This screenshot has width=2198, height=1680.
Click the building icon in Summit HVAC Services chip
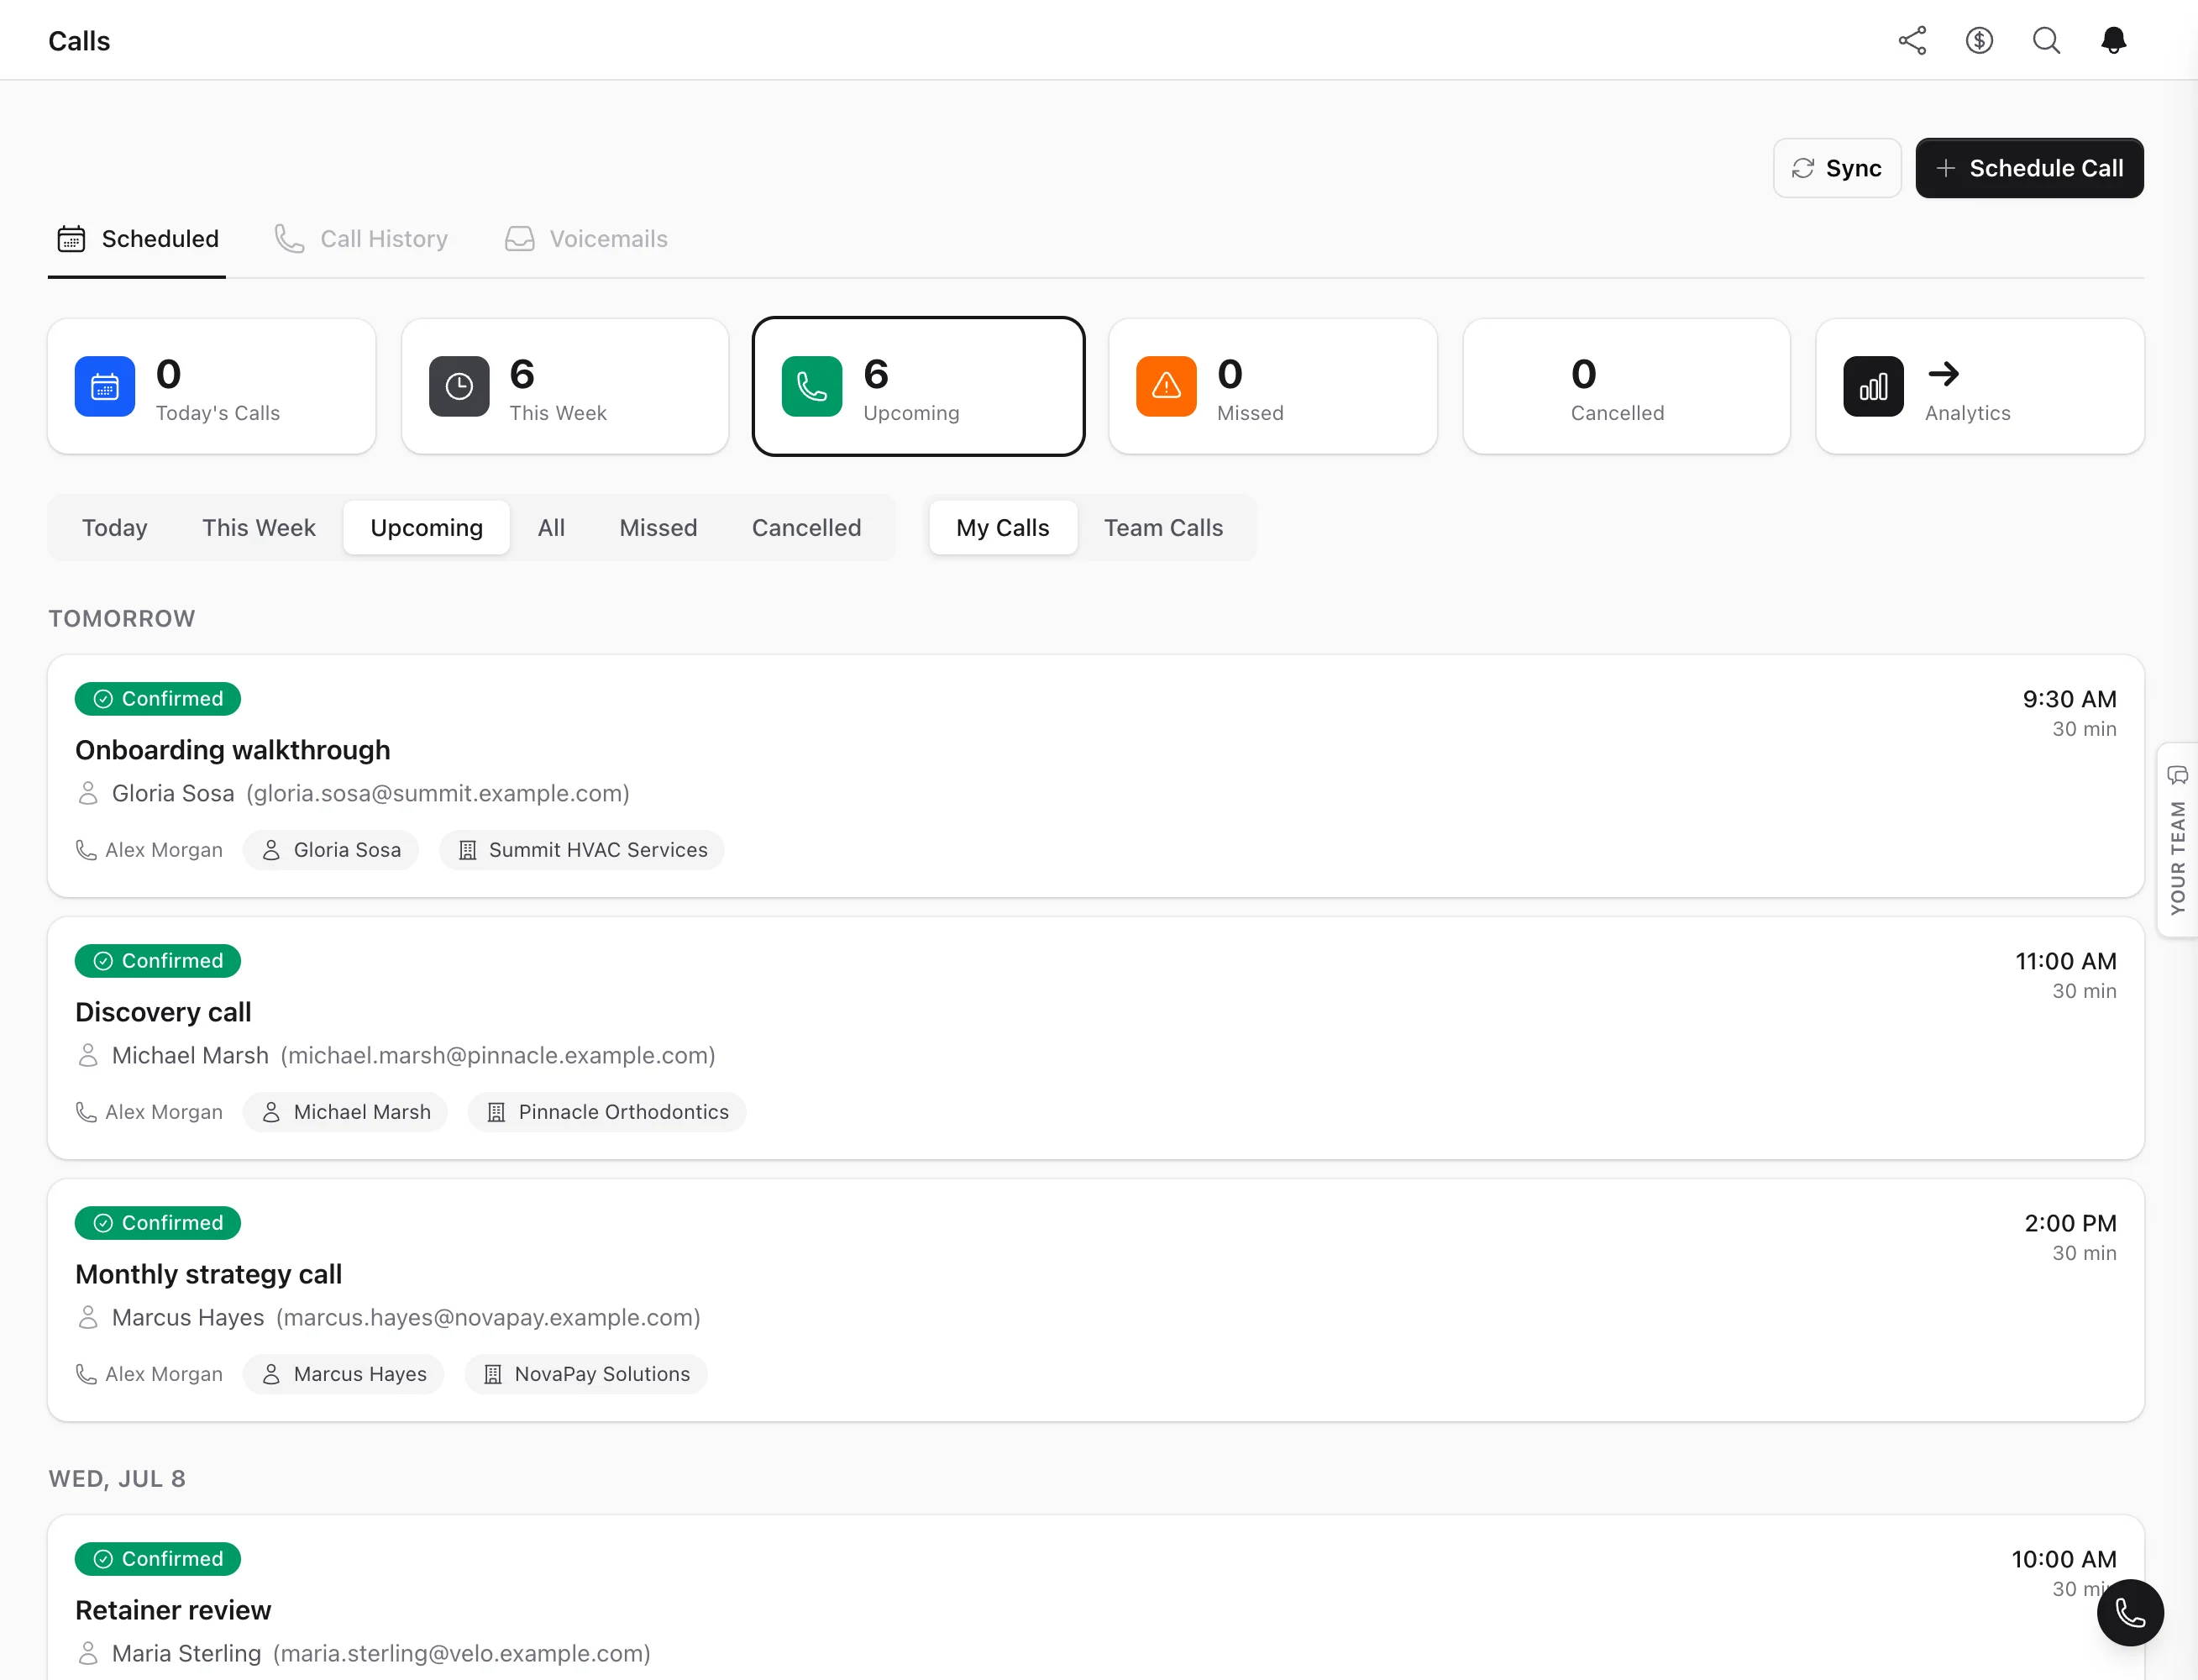pos(467,850)
